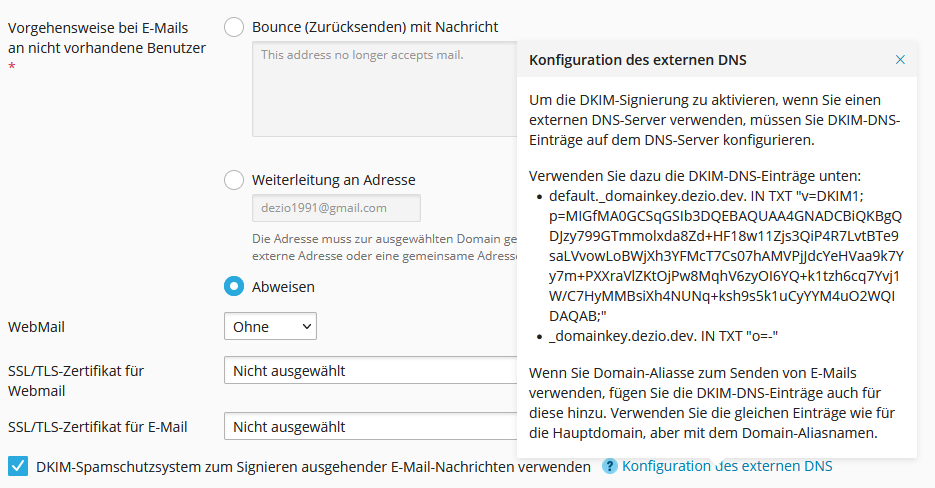Click the popup title Konfiguration des externen DNS
The width and height of the screenshot is (935, 488).
(637, 60)
